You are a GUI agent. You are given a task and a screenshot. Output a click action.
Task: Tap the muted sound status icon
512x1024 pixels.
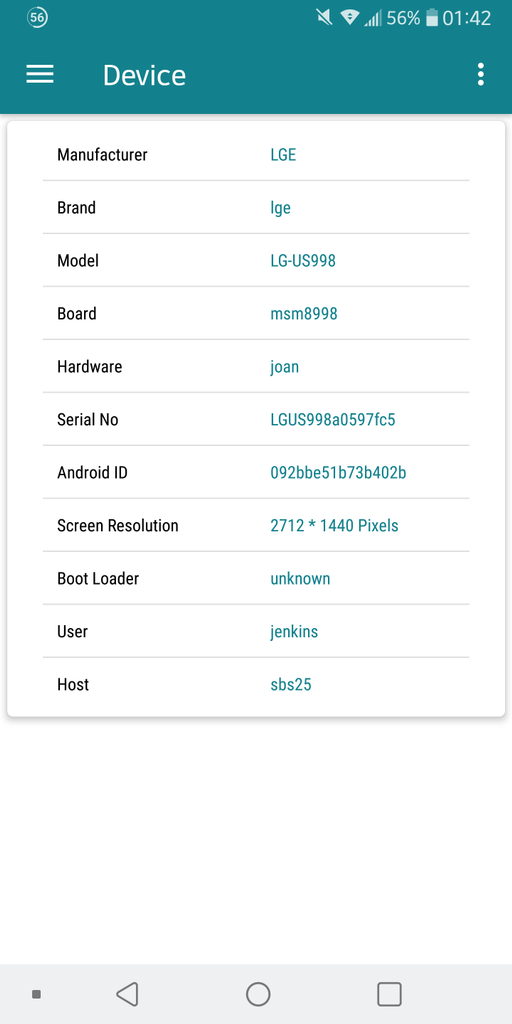click(x=325, y=18)
